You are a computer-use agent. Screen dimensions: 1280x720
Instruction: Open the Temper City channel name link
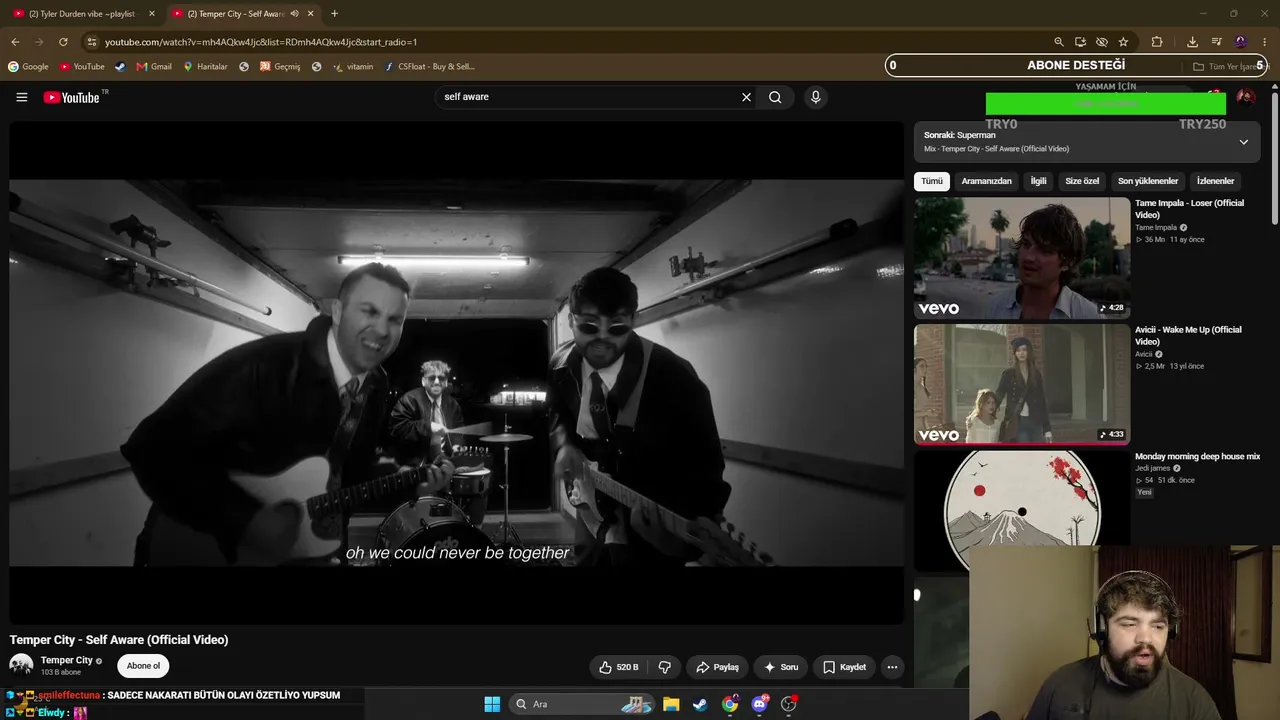(x=66, y=660)
